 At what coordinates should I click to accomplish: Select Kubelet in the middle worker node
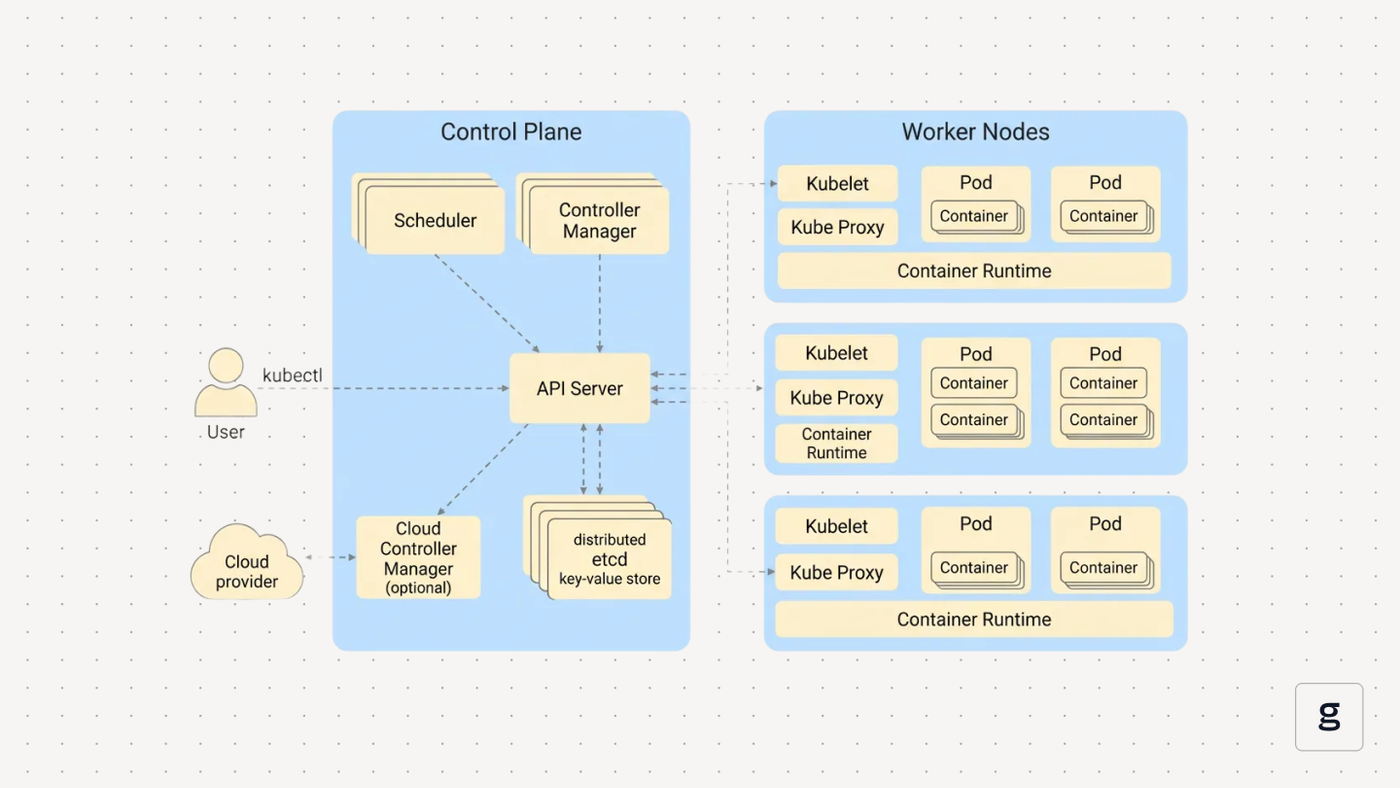[837, 353]
